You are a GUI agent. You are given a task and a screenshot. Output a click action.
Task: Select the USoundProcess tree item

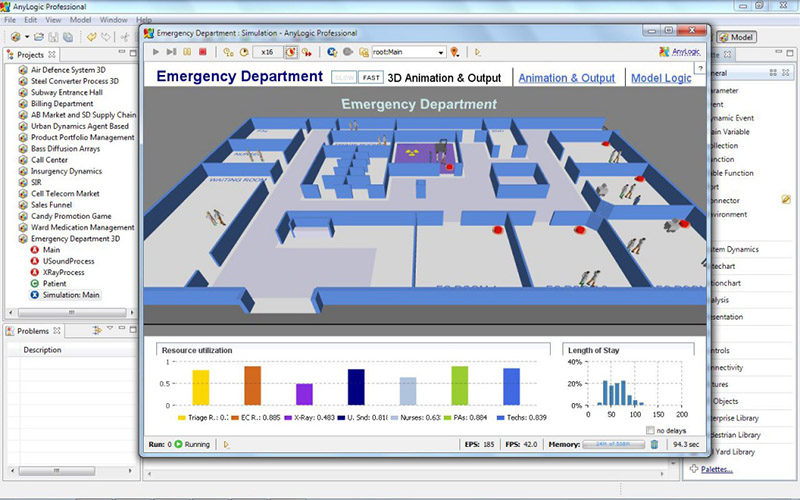[x=68, y=261]
